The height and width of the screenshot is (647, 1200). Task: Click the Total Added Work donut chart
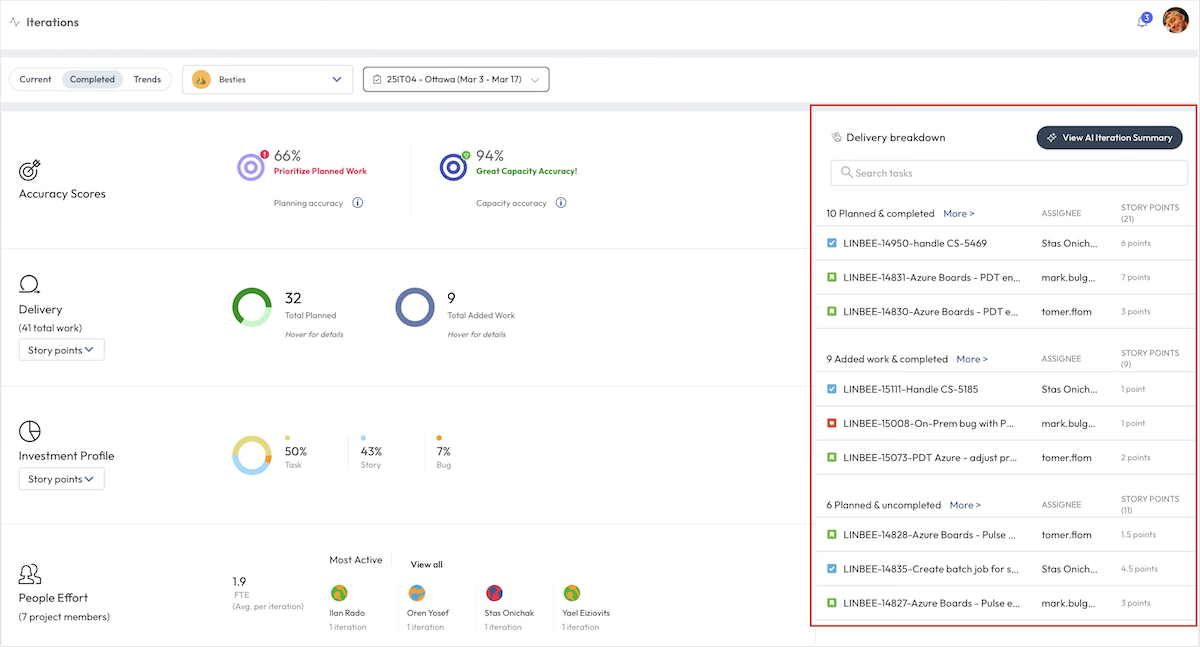pos(414,308)
